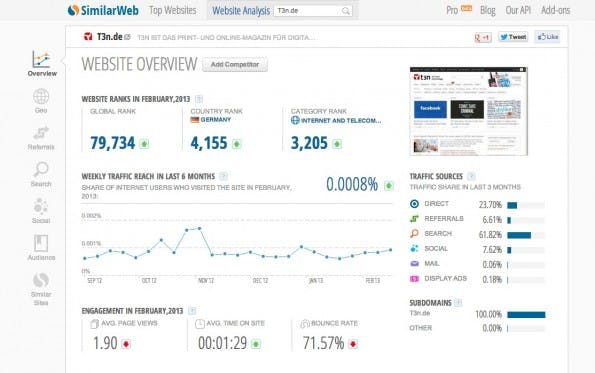Image resolution: width=595 pixels, height=373 pixels.
Task: Open the Add-ons link
Action: pyautogui.click(x=556, y=10)
